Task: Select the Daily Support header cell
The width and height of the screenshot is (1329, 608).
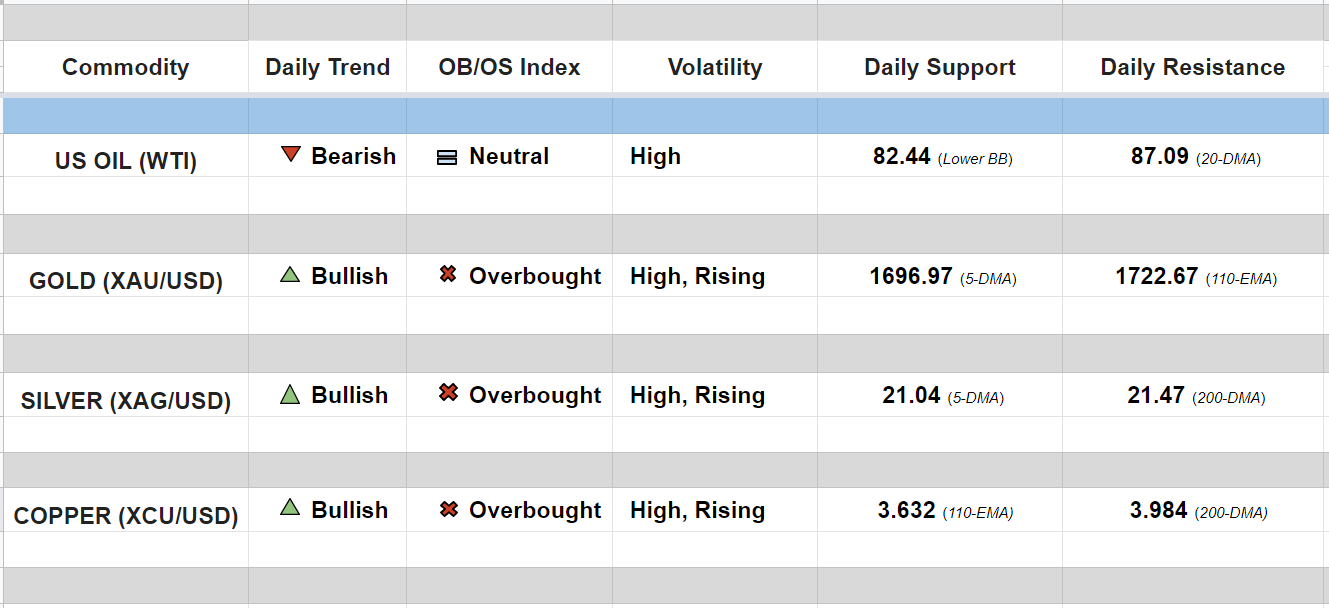Action: (x=939, y=67)
